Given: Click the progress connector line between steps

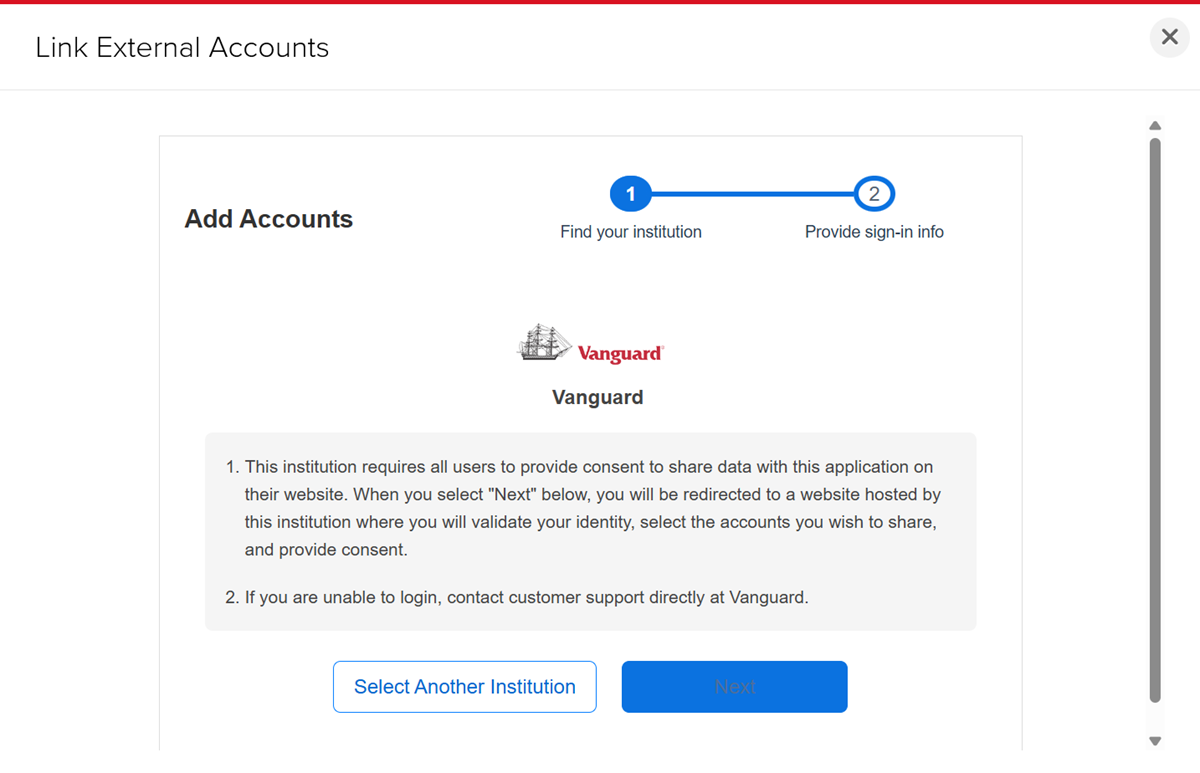Looking at the screenshot, I should coord(752,193).
